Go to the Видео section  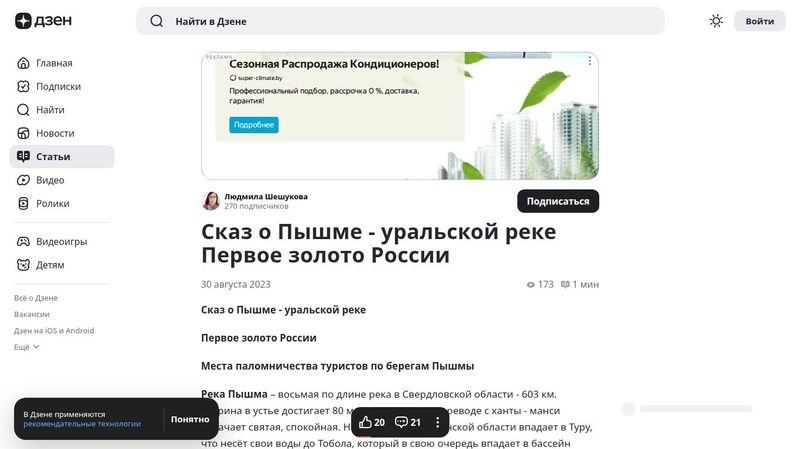point(49,180)
